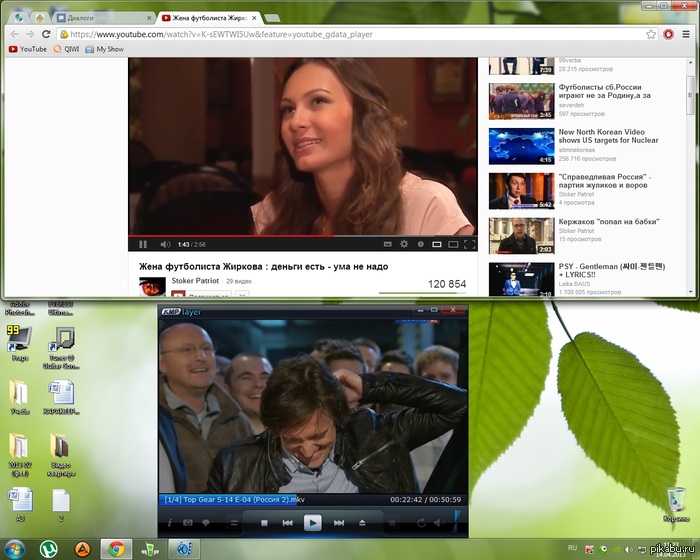Play the video in KMPlayer

click(x=312, y=522)
